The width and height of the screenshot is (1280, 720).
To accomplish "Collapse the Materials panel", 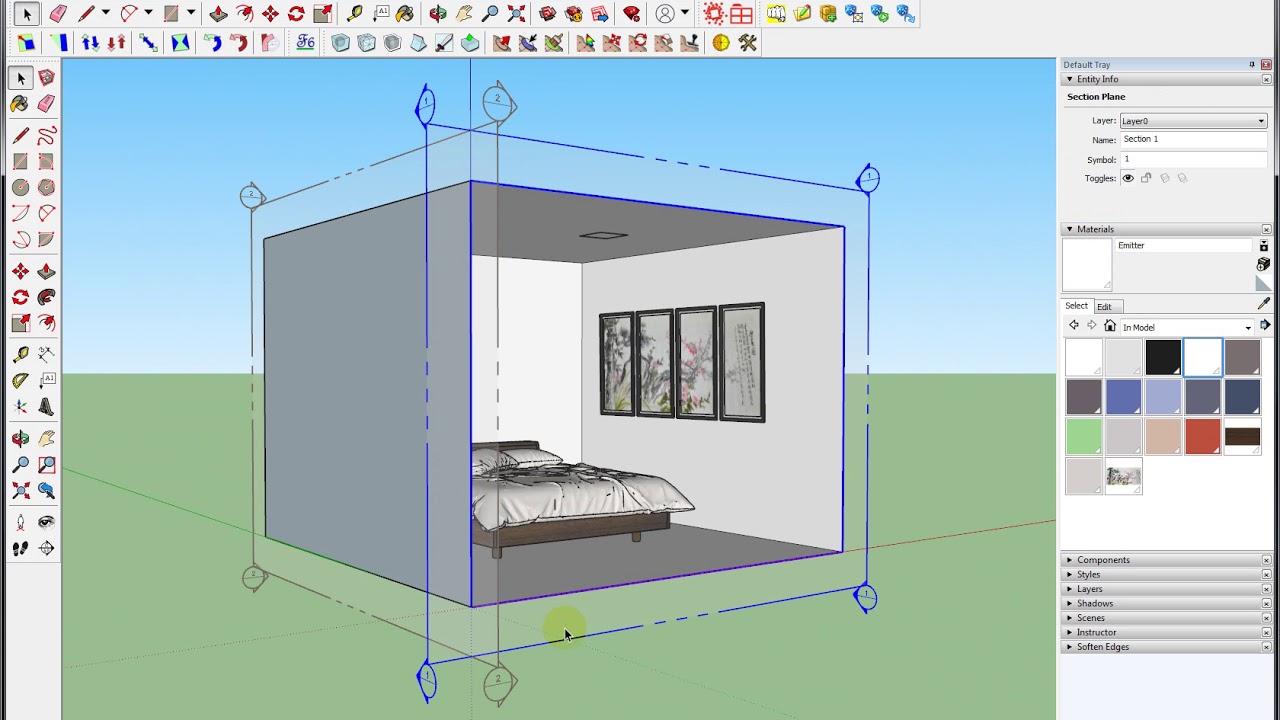I will coord(1069,229).
